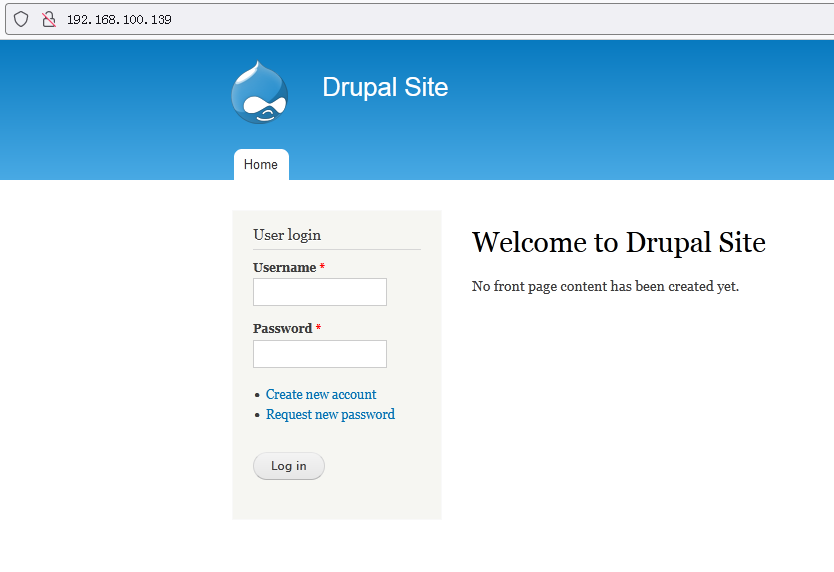Viewport: 834px width, 572px height.
Task: Click Request new password link
Action: tap(330, 415)
